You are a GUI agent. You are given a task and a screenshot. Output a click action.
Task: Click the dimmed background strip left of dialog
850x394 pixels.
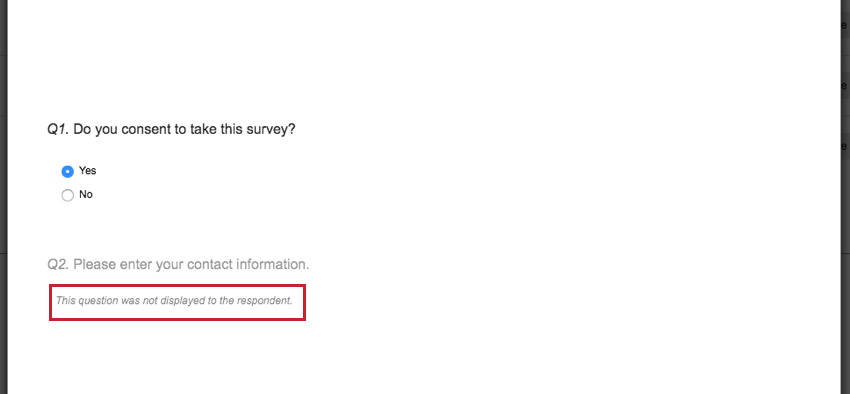click(x=3, y=197)
